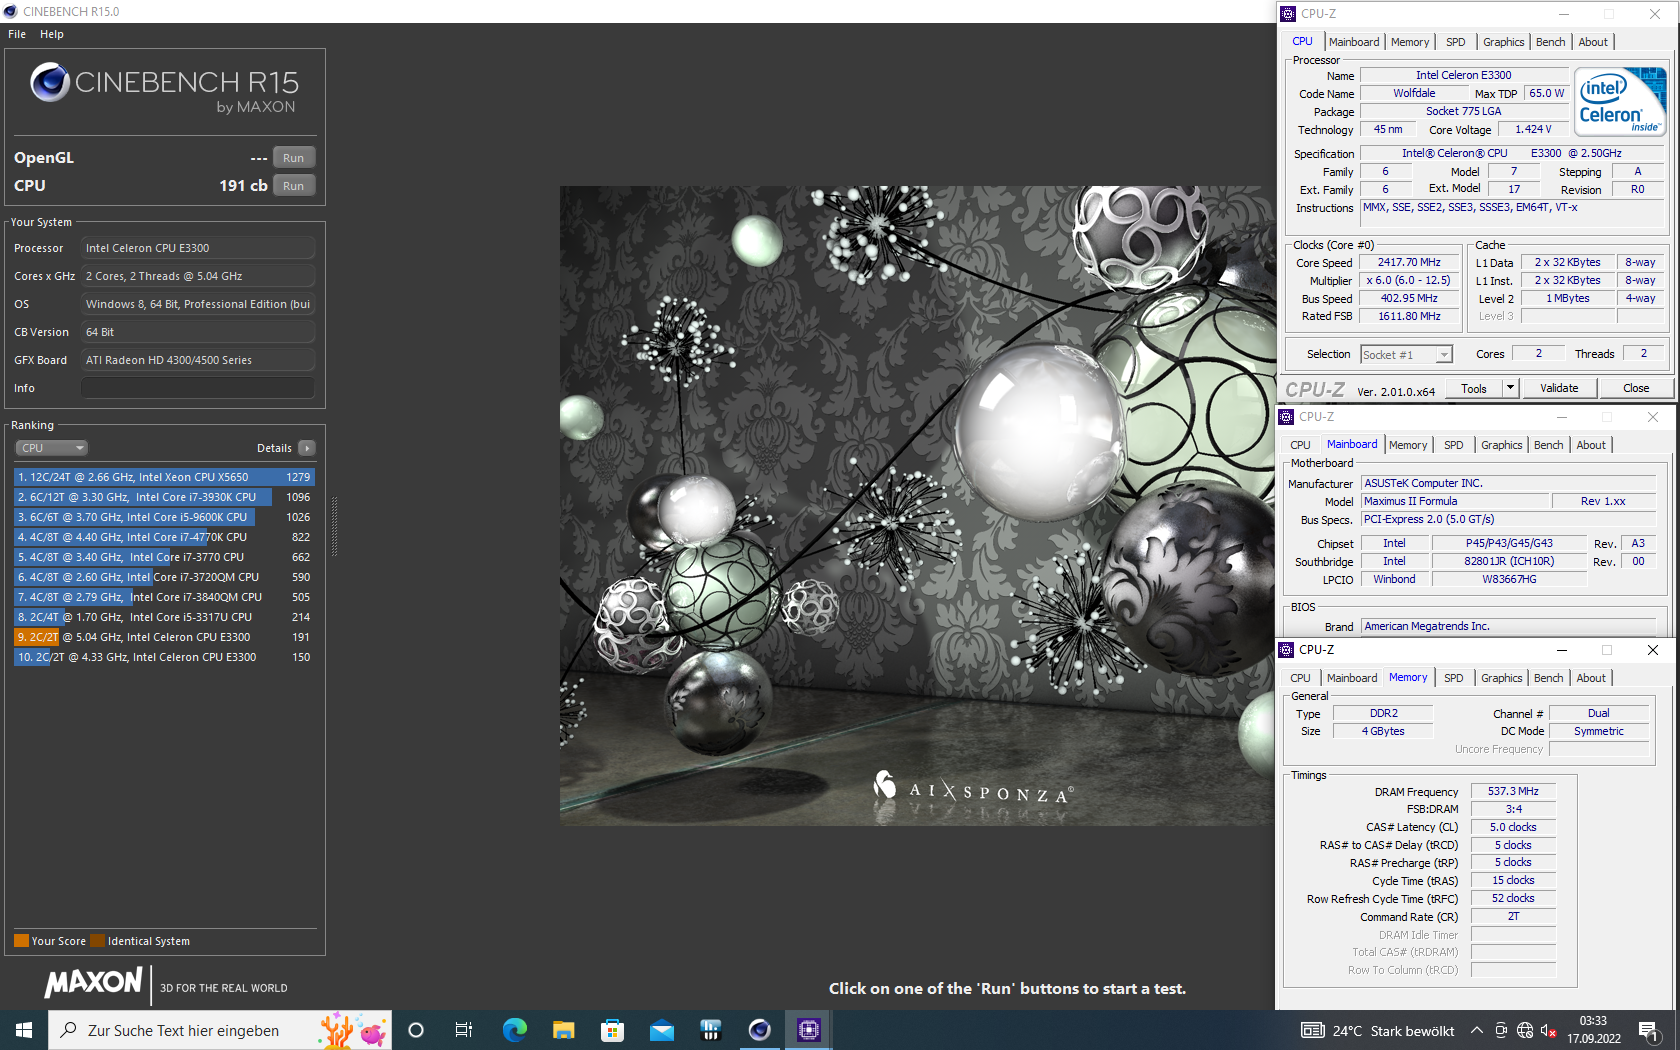Image resolution: width=1680 pixels, height=1050 pixels.
Task: Open SPD tab in top CPU-Z window
Action: point(1456,42)
